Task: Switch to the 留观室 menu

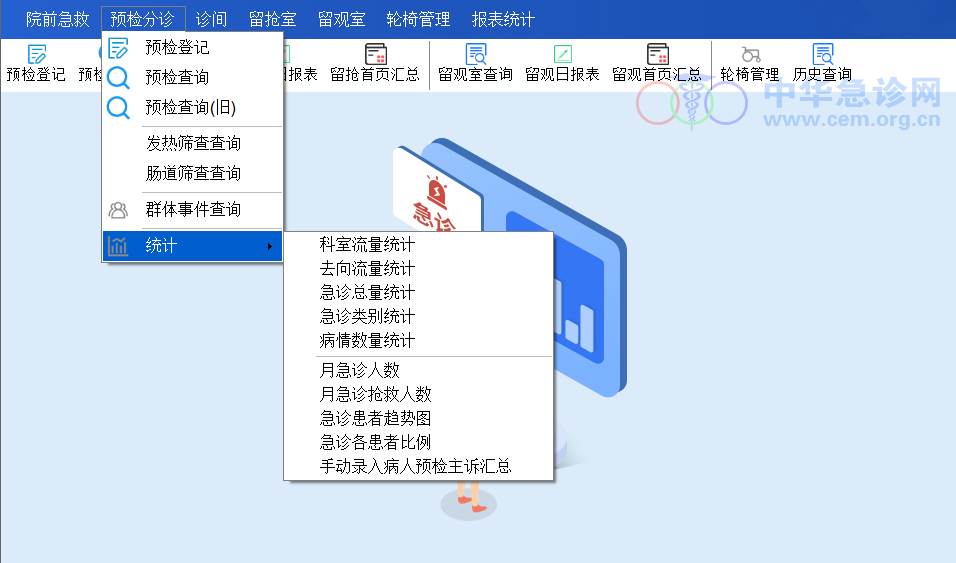Action: coord(342,19)
